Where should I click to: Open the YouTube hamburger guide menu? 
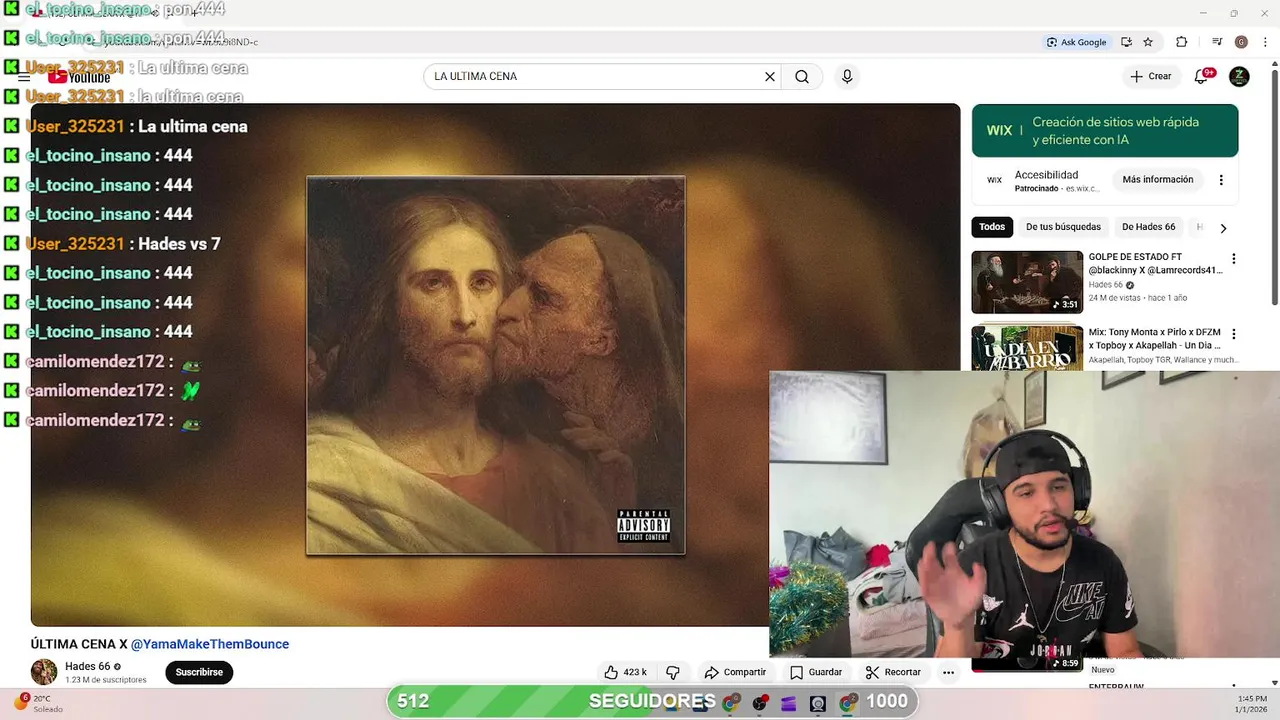(24, 77)
